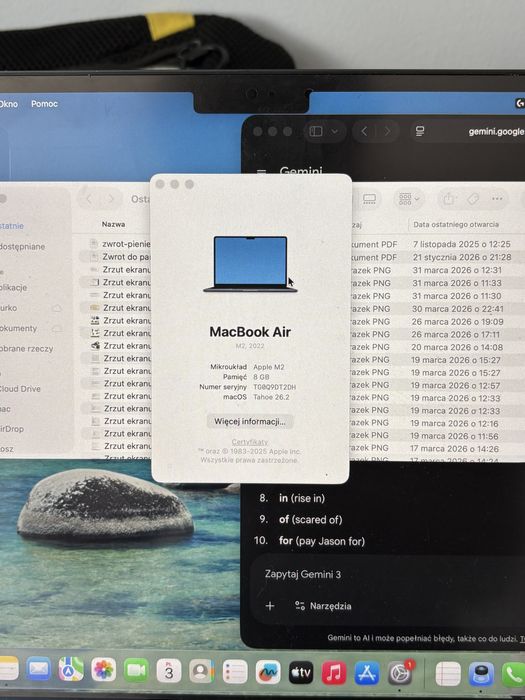Image resolution: width=525 pixels, height=700 pixels.
Task: Open the Calendar icon showing 3
Action: [169, 671]
